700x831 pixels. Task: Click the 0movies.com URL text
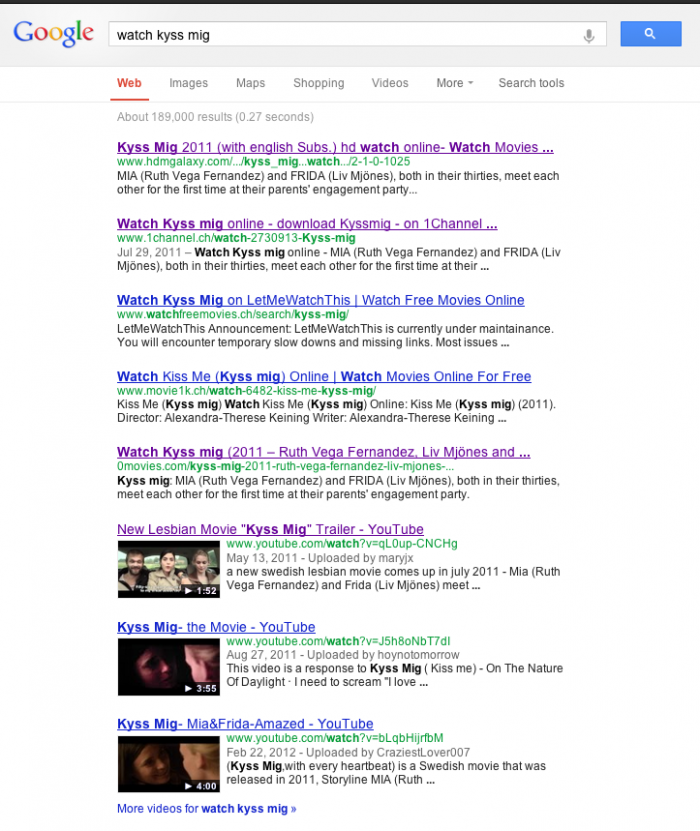pos(285,466)
